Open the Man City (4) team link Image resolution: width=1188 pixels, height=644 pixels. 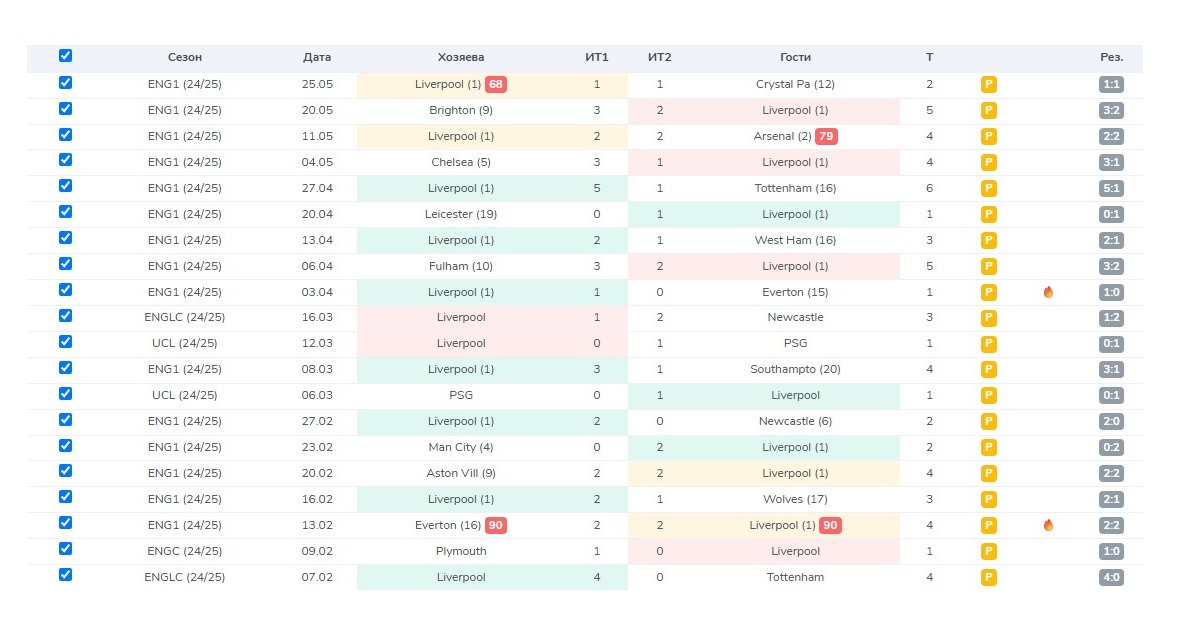click(x=461, y=448)
